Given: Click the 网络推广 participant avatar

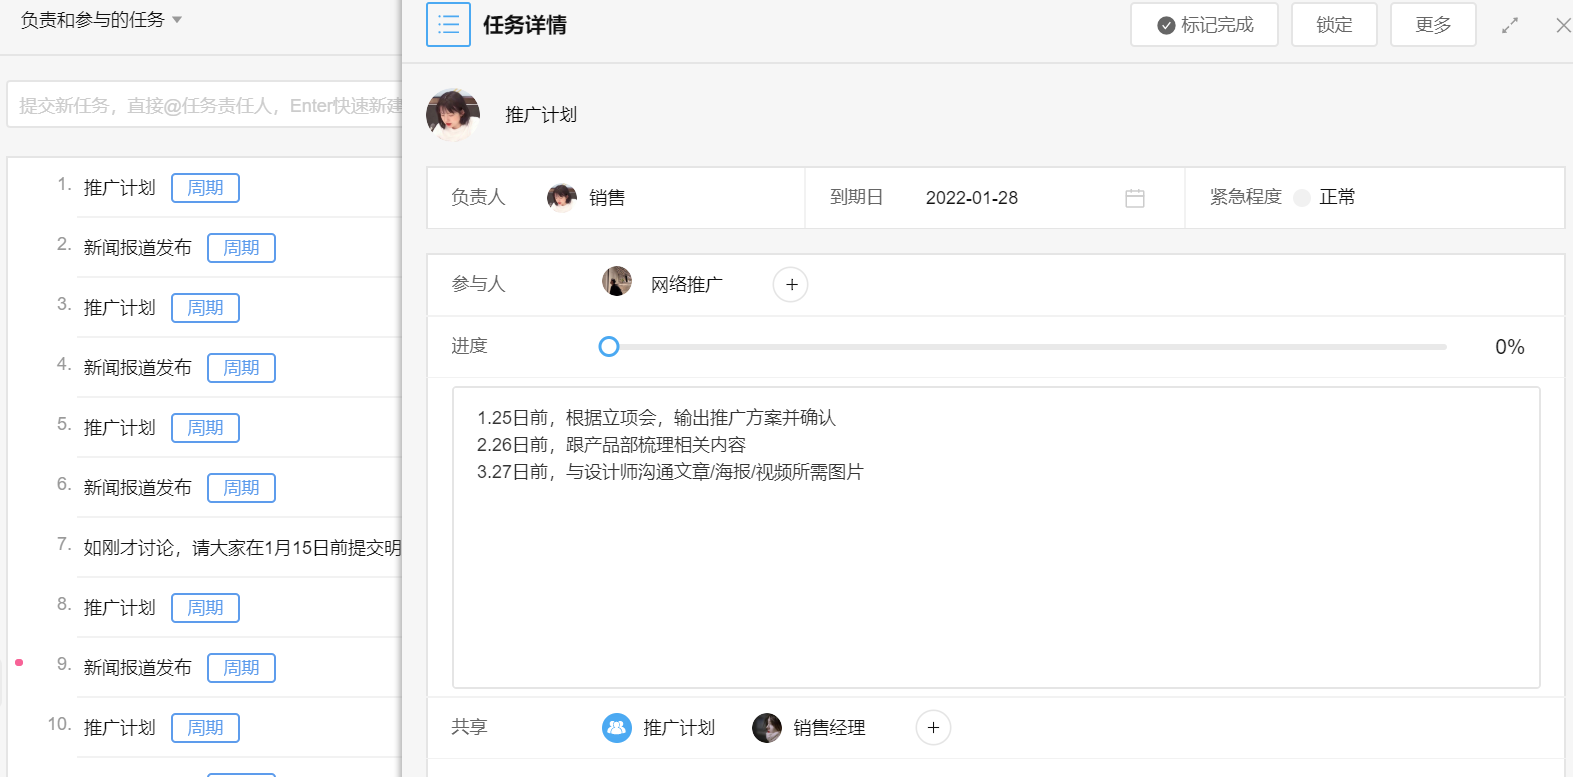Looking at the screenshot, I should pyautogui.click(x=617, y=282).
